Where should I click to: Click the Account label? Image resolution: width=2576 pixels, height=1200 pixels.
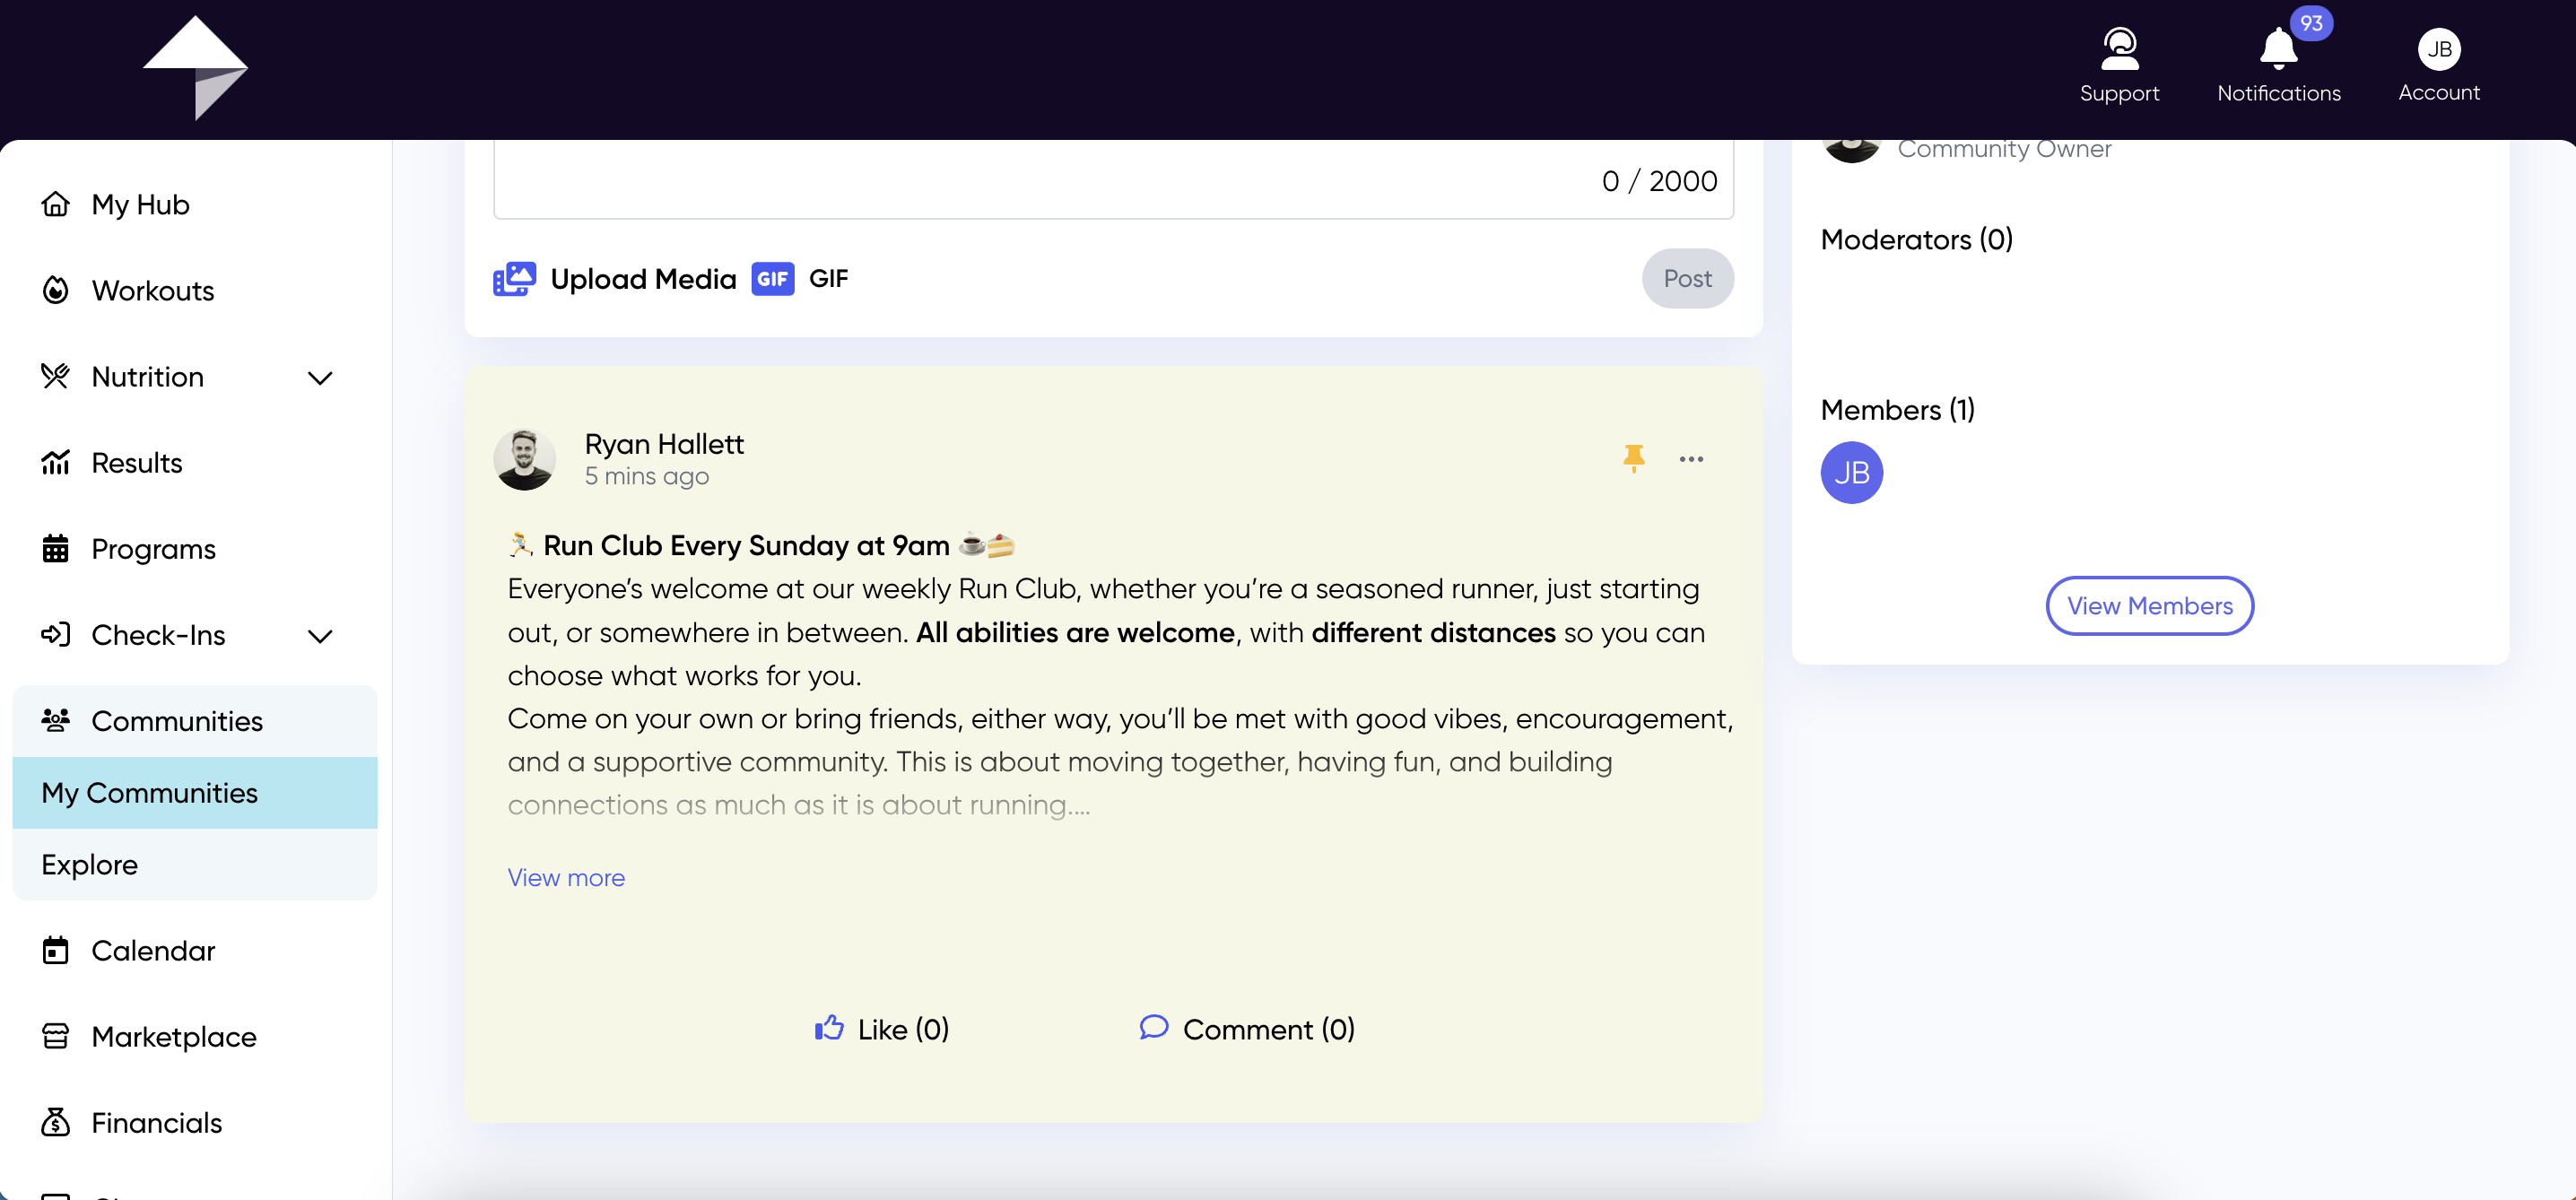point(2439,93)
